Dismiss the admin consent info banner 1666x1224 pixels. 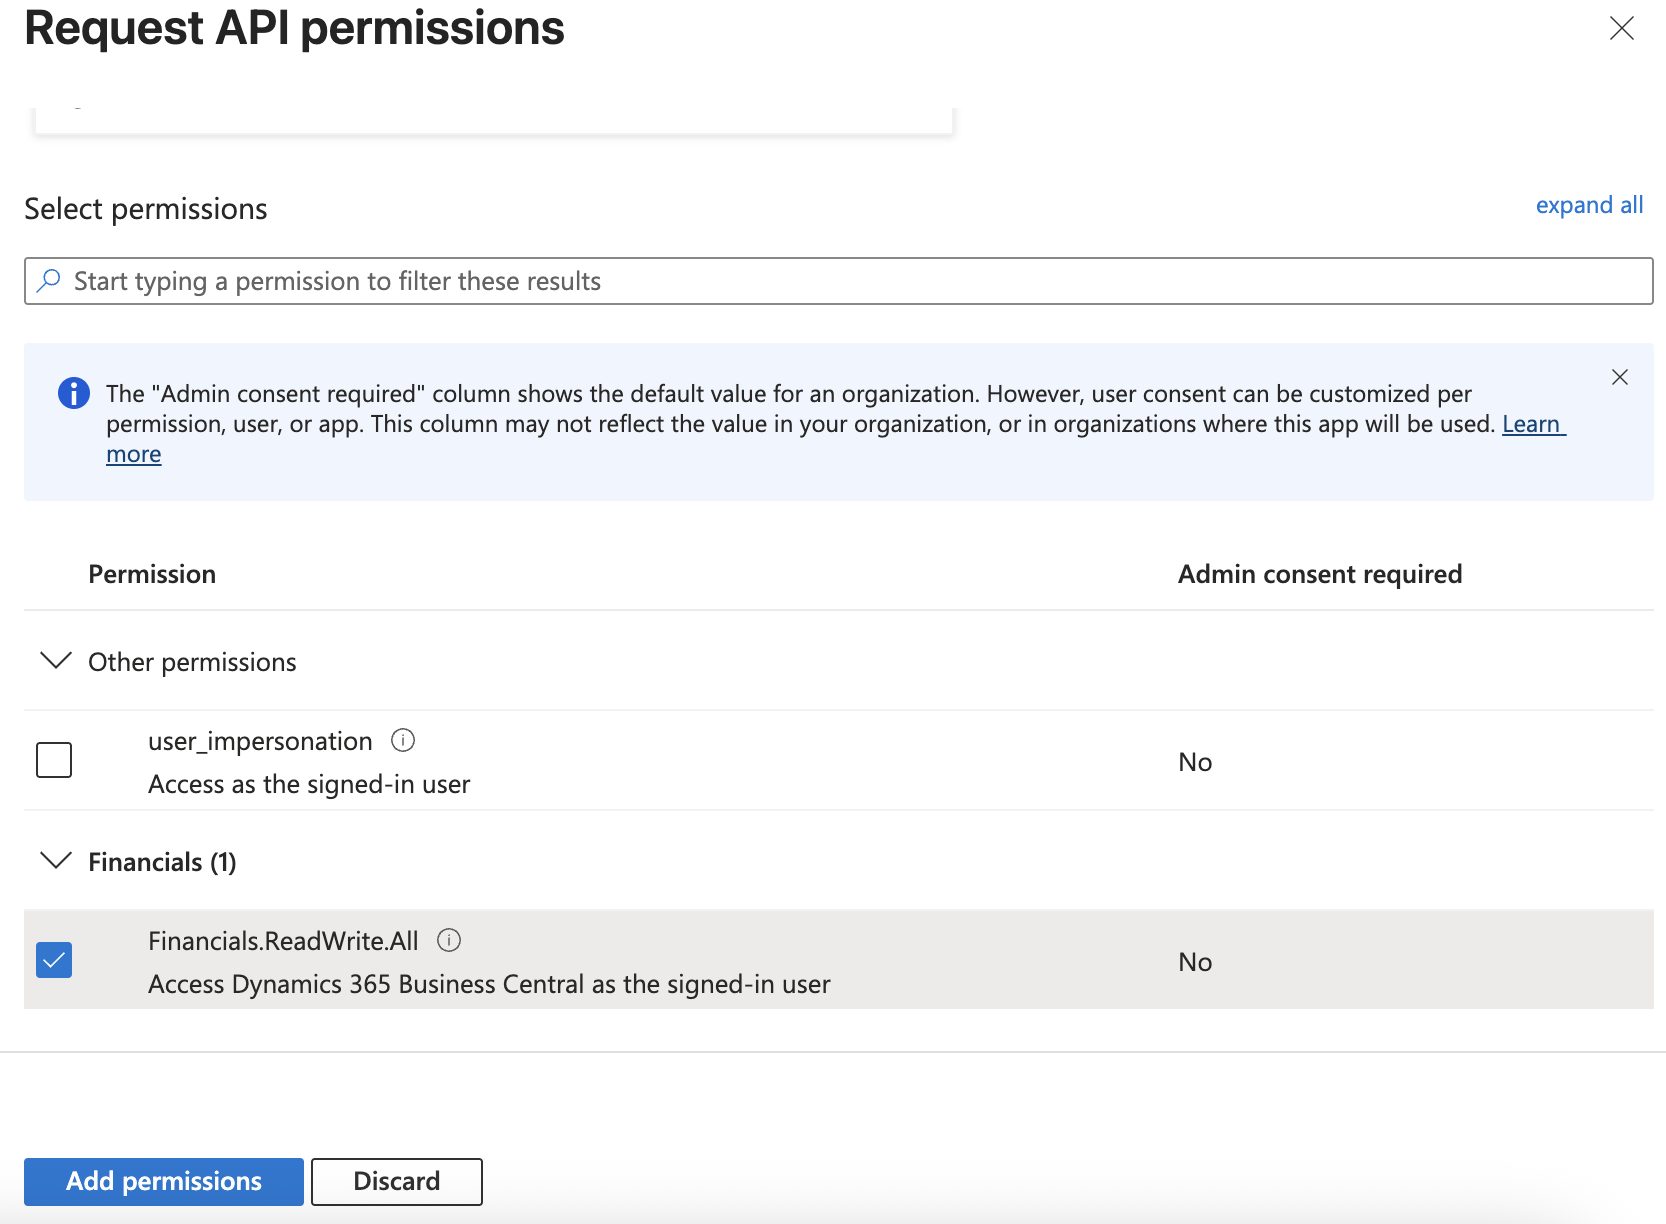[x=1620, y=377]
